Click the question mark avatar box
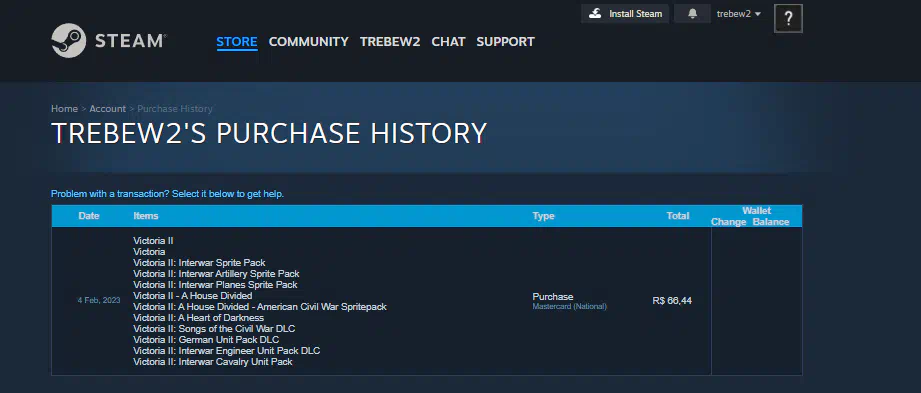 [788, 18]
